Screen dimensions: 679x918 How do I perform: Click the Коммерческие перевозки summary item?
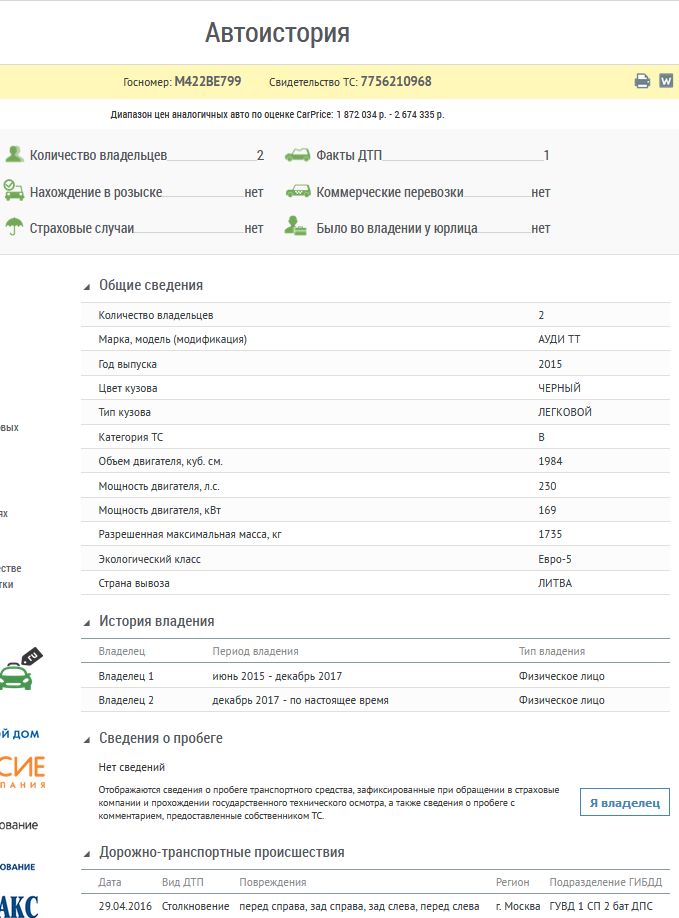click(418, 192)
